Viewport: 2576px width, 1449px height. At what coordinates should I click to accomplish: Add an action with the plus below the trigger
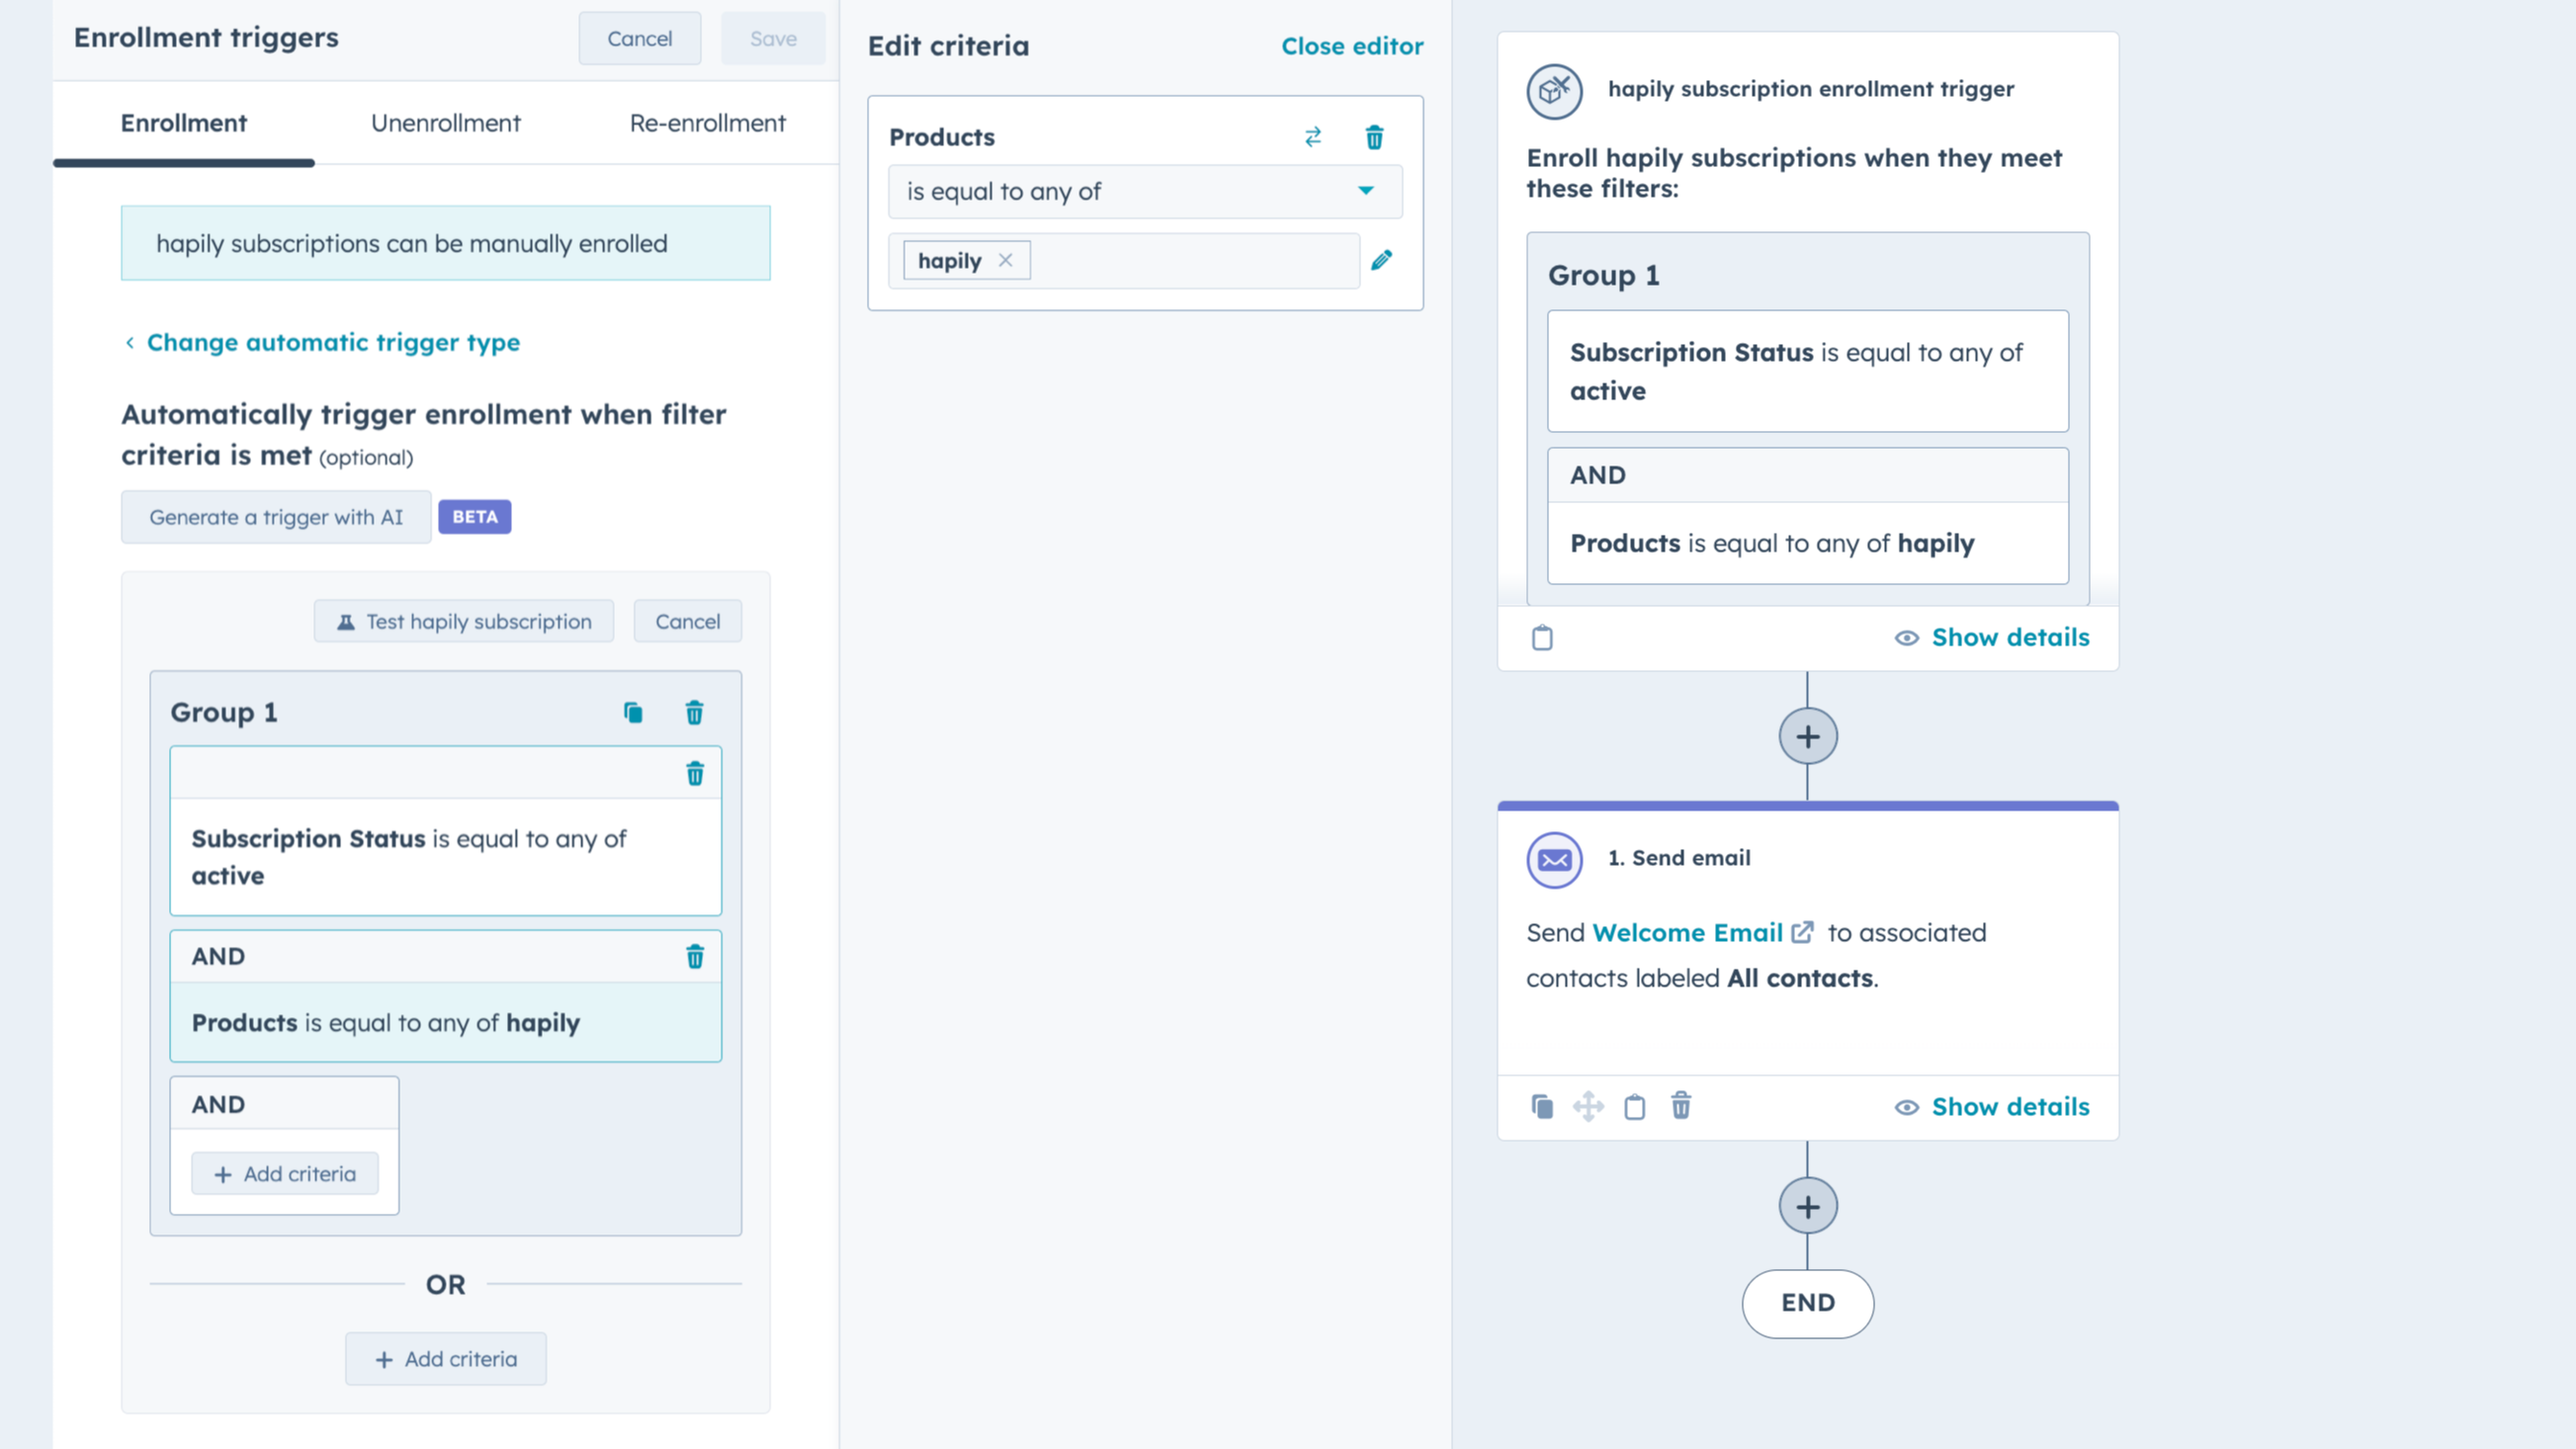(1807, 737)
